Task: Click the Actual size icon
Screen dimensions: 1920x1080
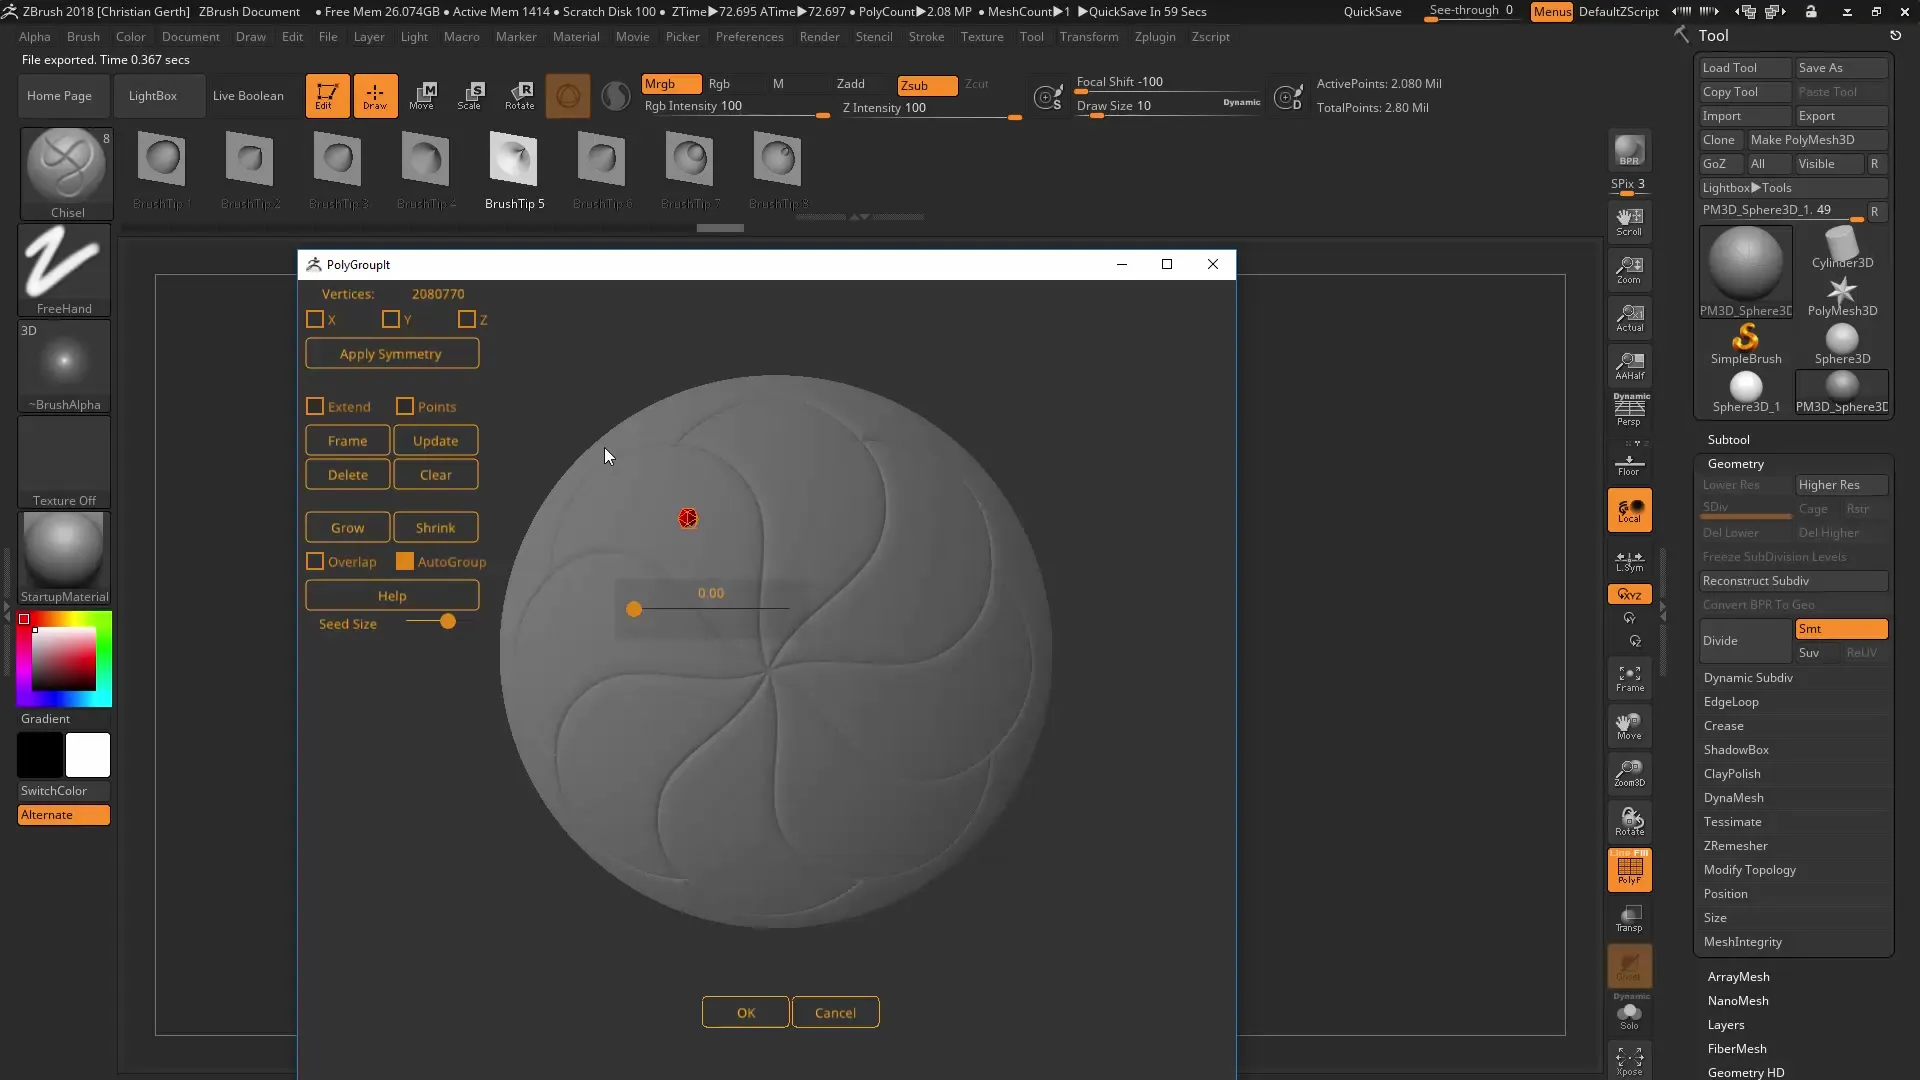Action: pyautogui.click(x=1629, y=318)
